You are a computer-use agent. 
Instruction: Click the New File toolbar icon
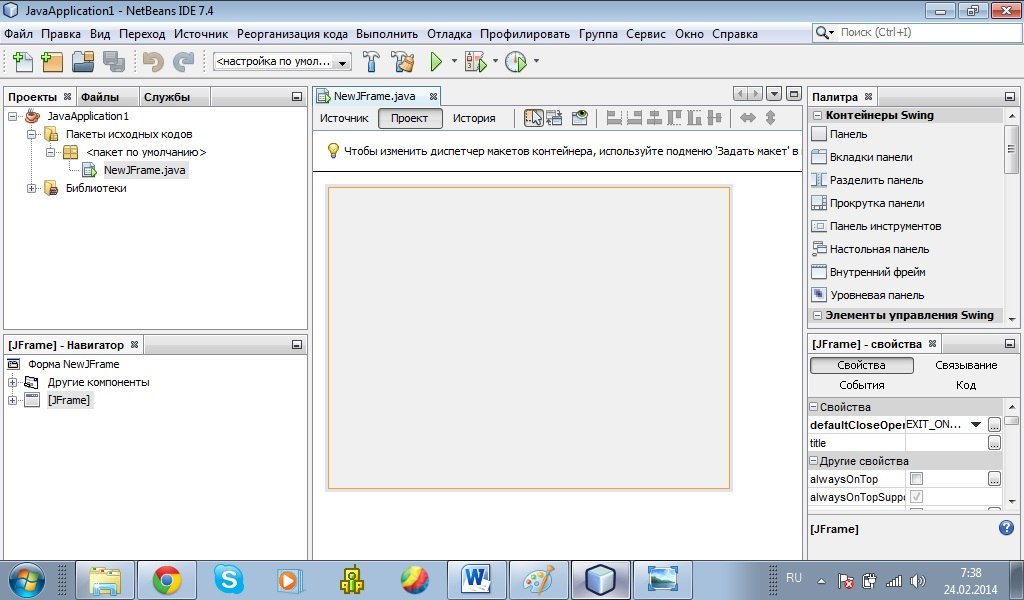(23, 61)
